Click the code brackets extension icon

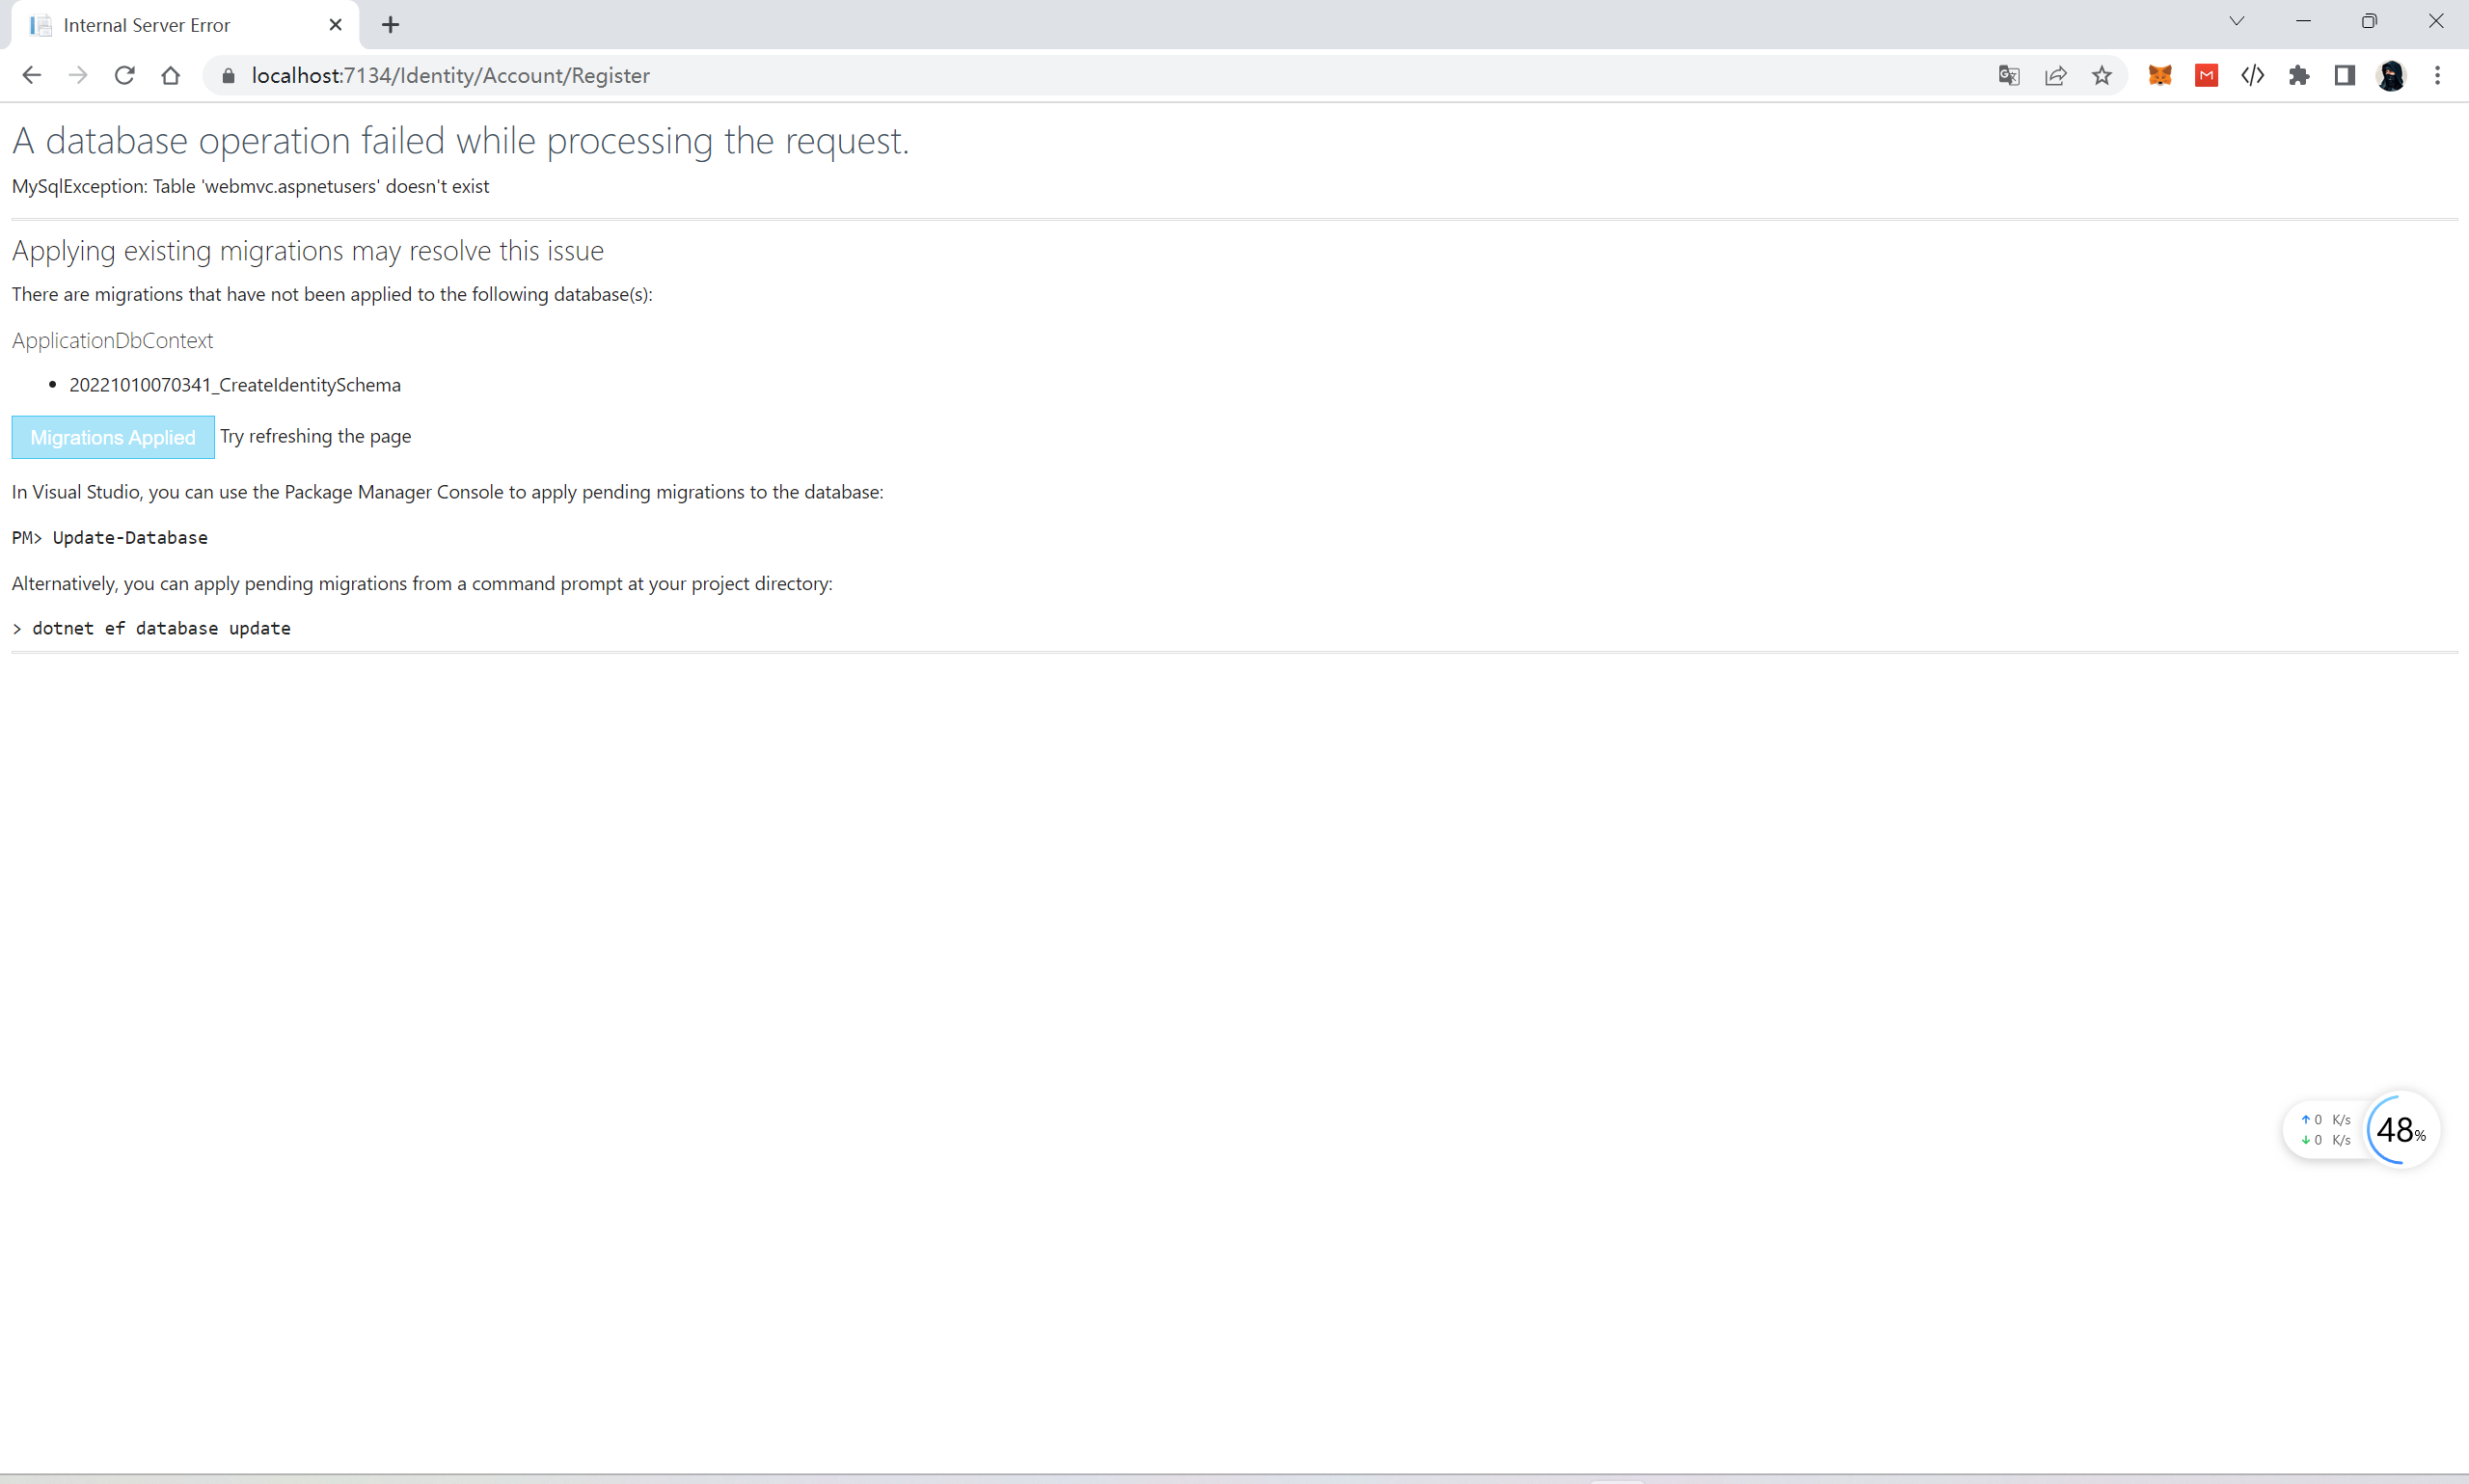(2252, 75)
